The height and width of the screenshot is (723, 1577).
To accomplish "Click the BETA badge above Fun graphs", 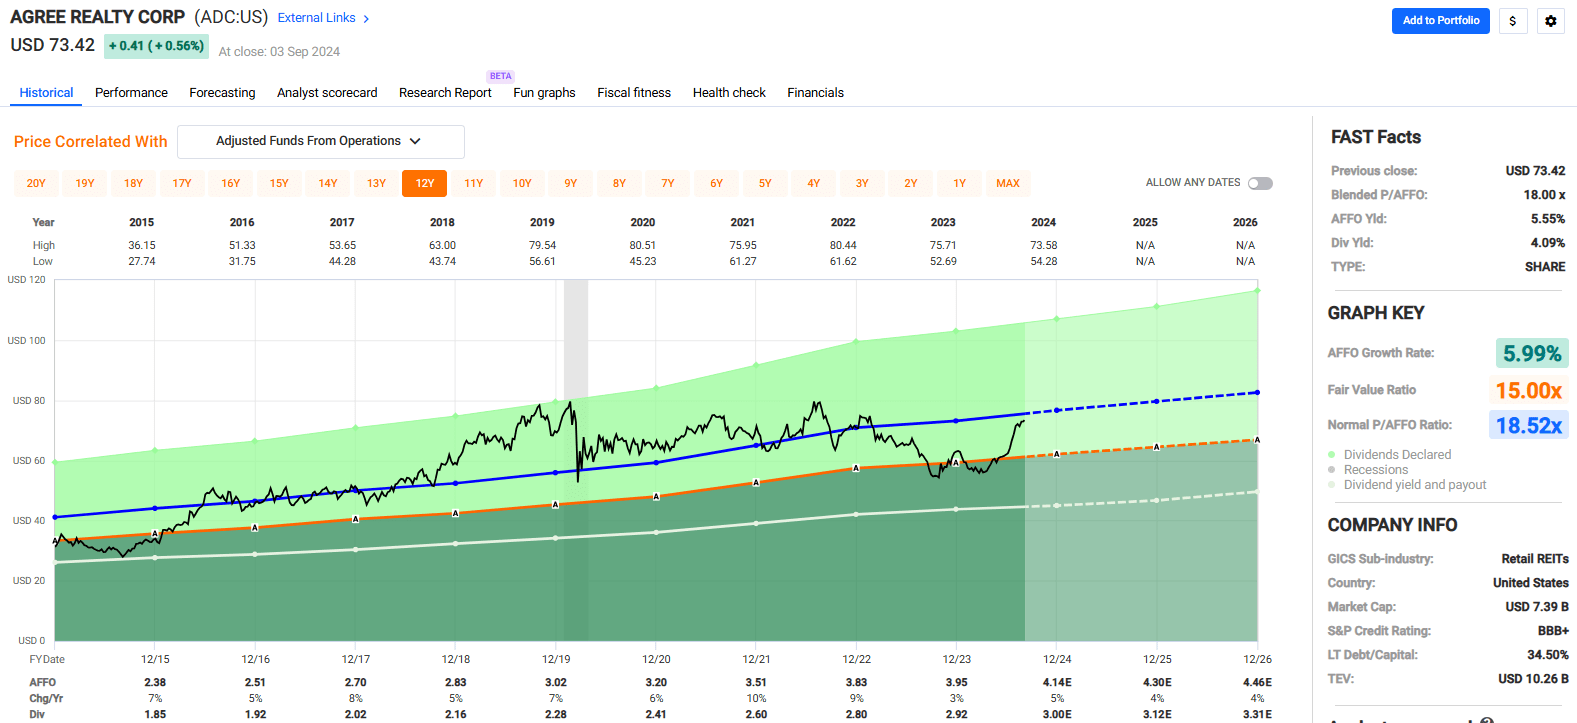I will tap(500, 76).
